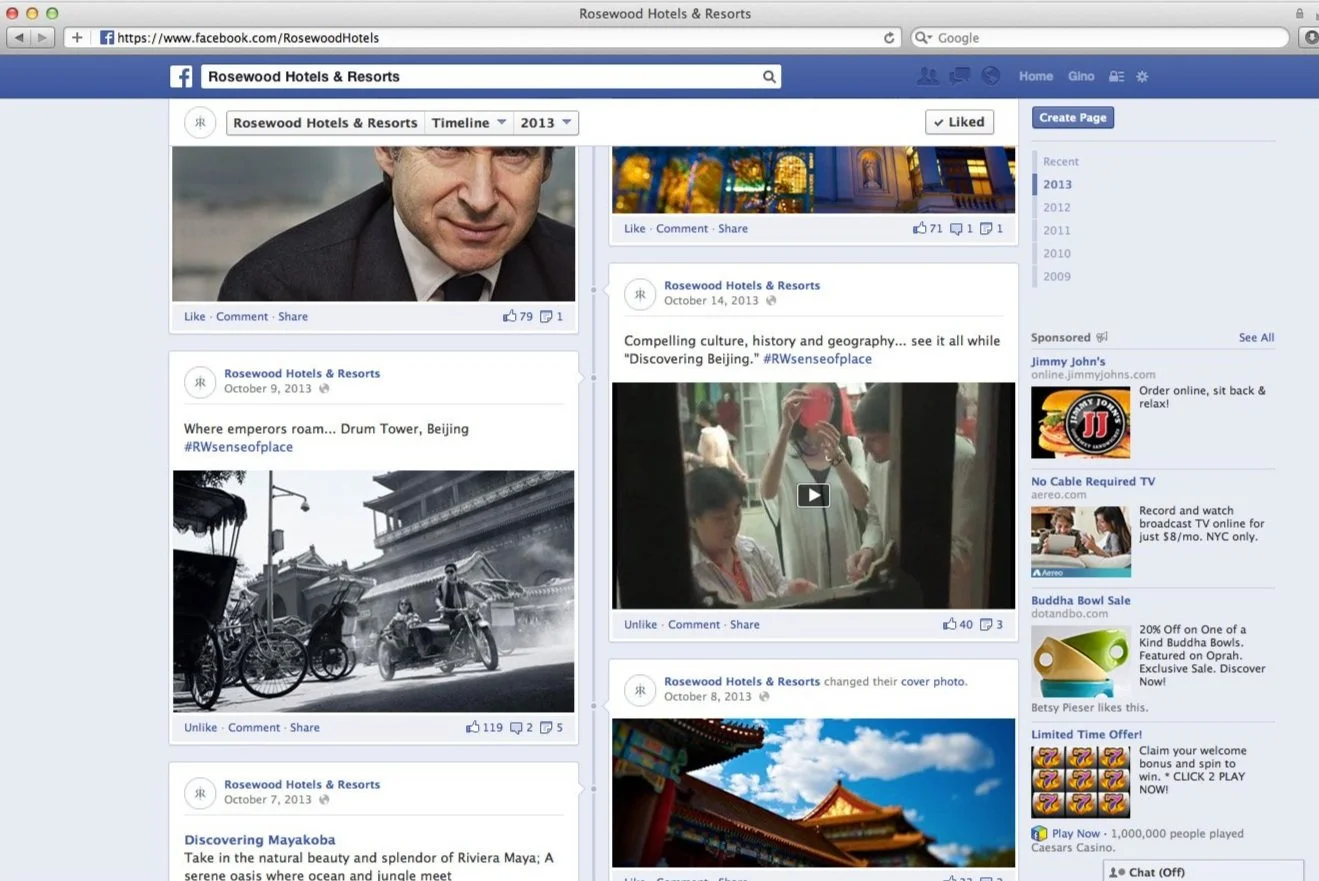Click the Facebook logo icon
Screen dimensions: 1319x881
click(181, 76)
